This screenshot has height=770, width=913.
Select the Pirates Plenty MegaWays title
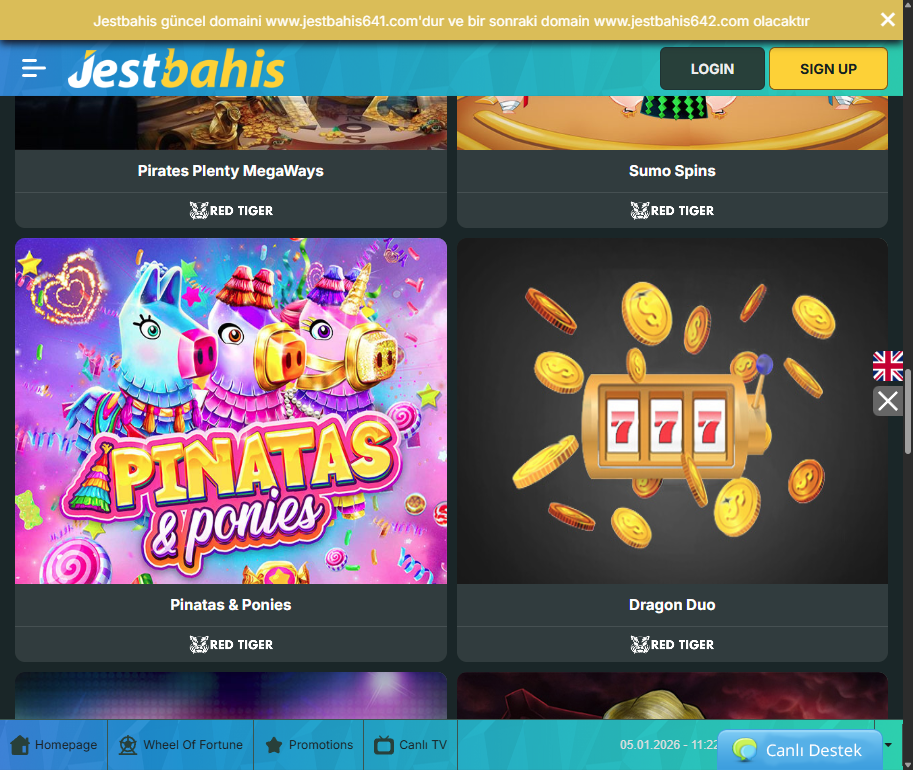pyautogui.click(x=231, y=171)
